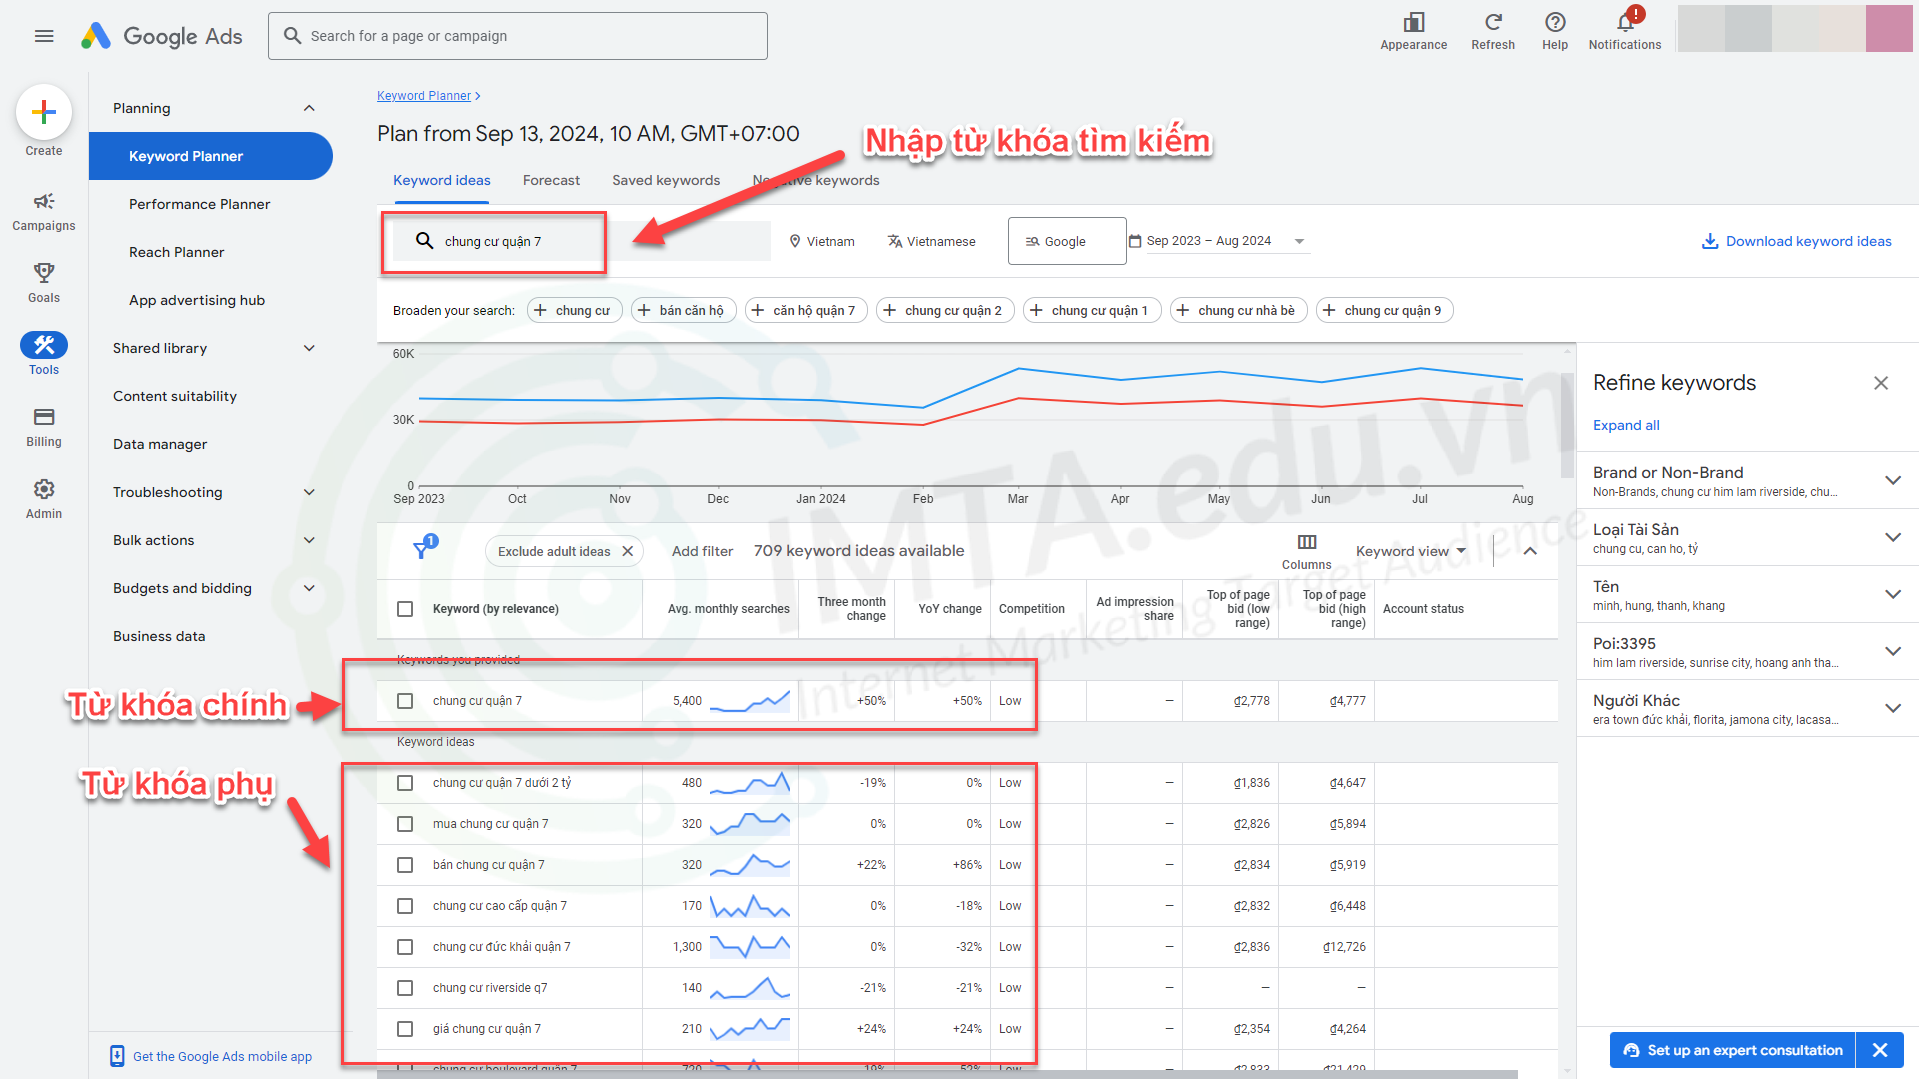Add 'chung cư quận 2' suggestion
The image size is (1919, 1079).
tap(945, 310)
